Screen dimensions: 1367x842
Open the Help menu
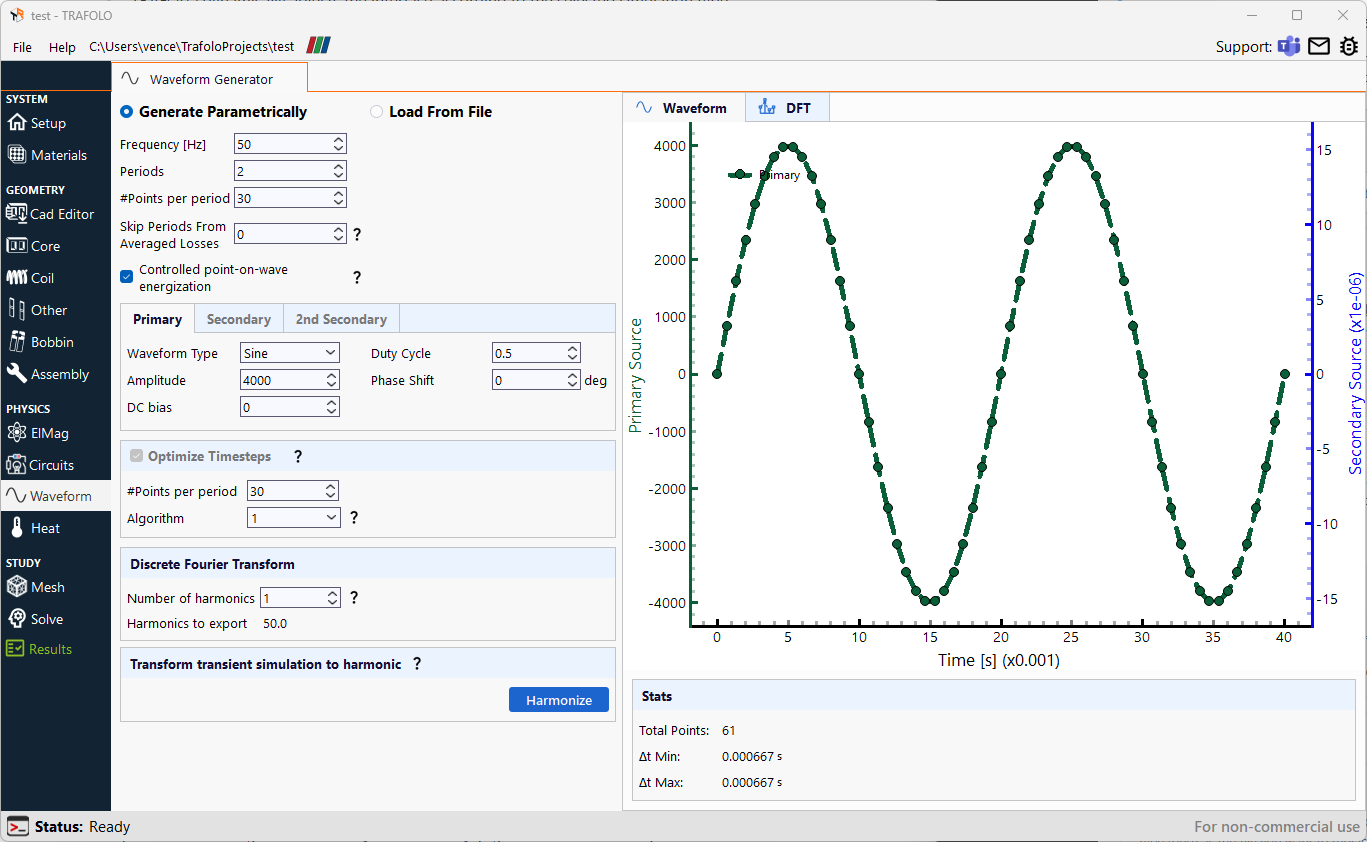click(x=62, y=47)
